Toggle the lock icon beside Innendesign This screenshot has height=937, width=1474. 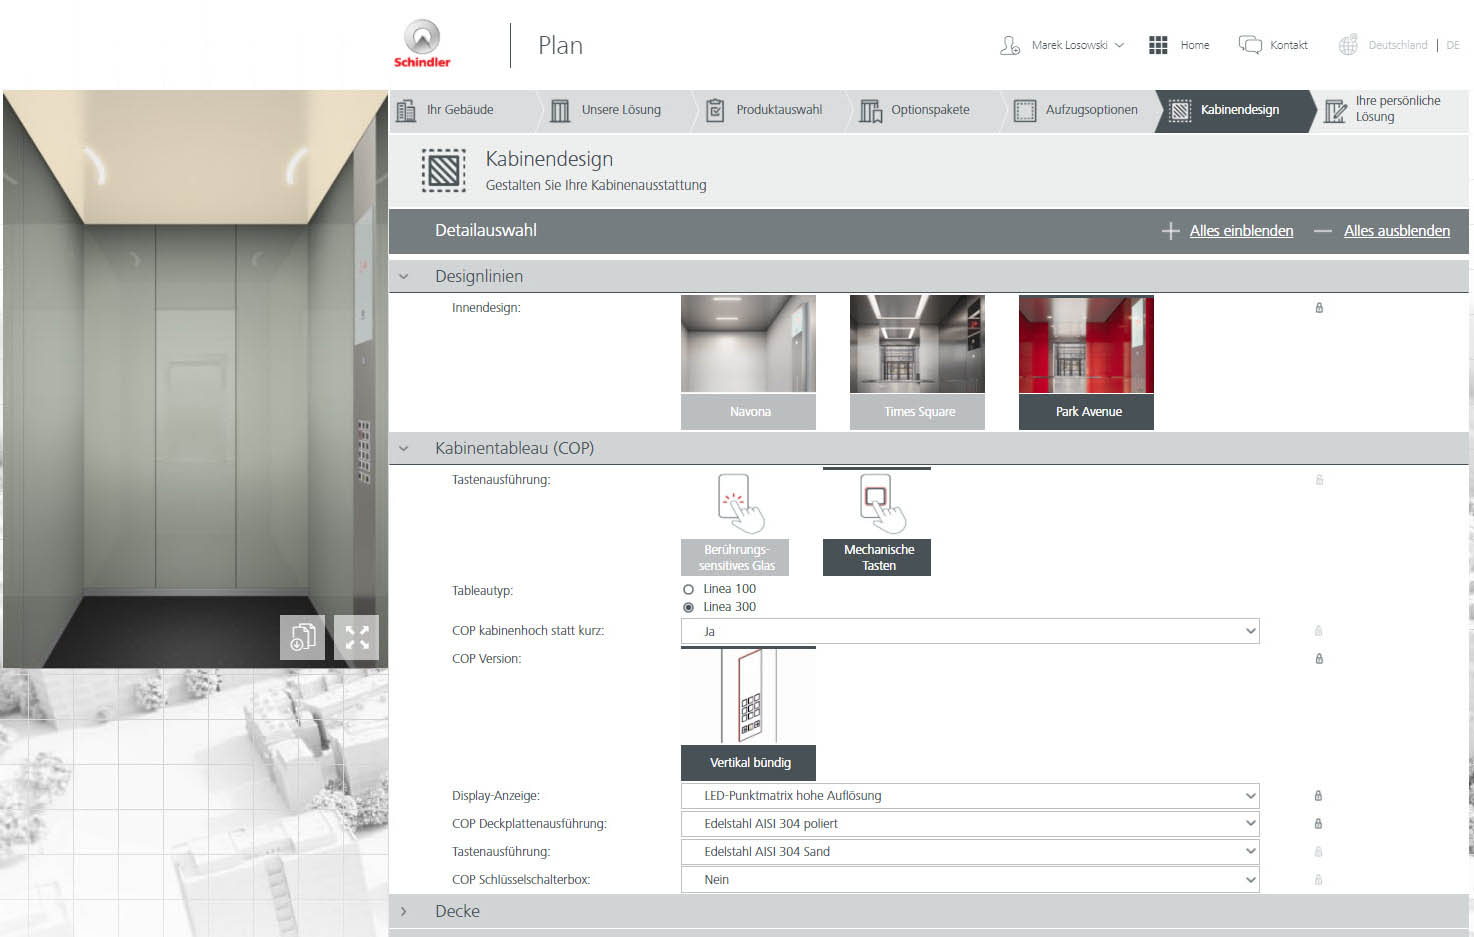coord(1319,308)
